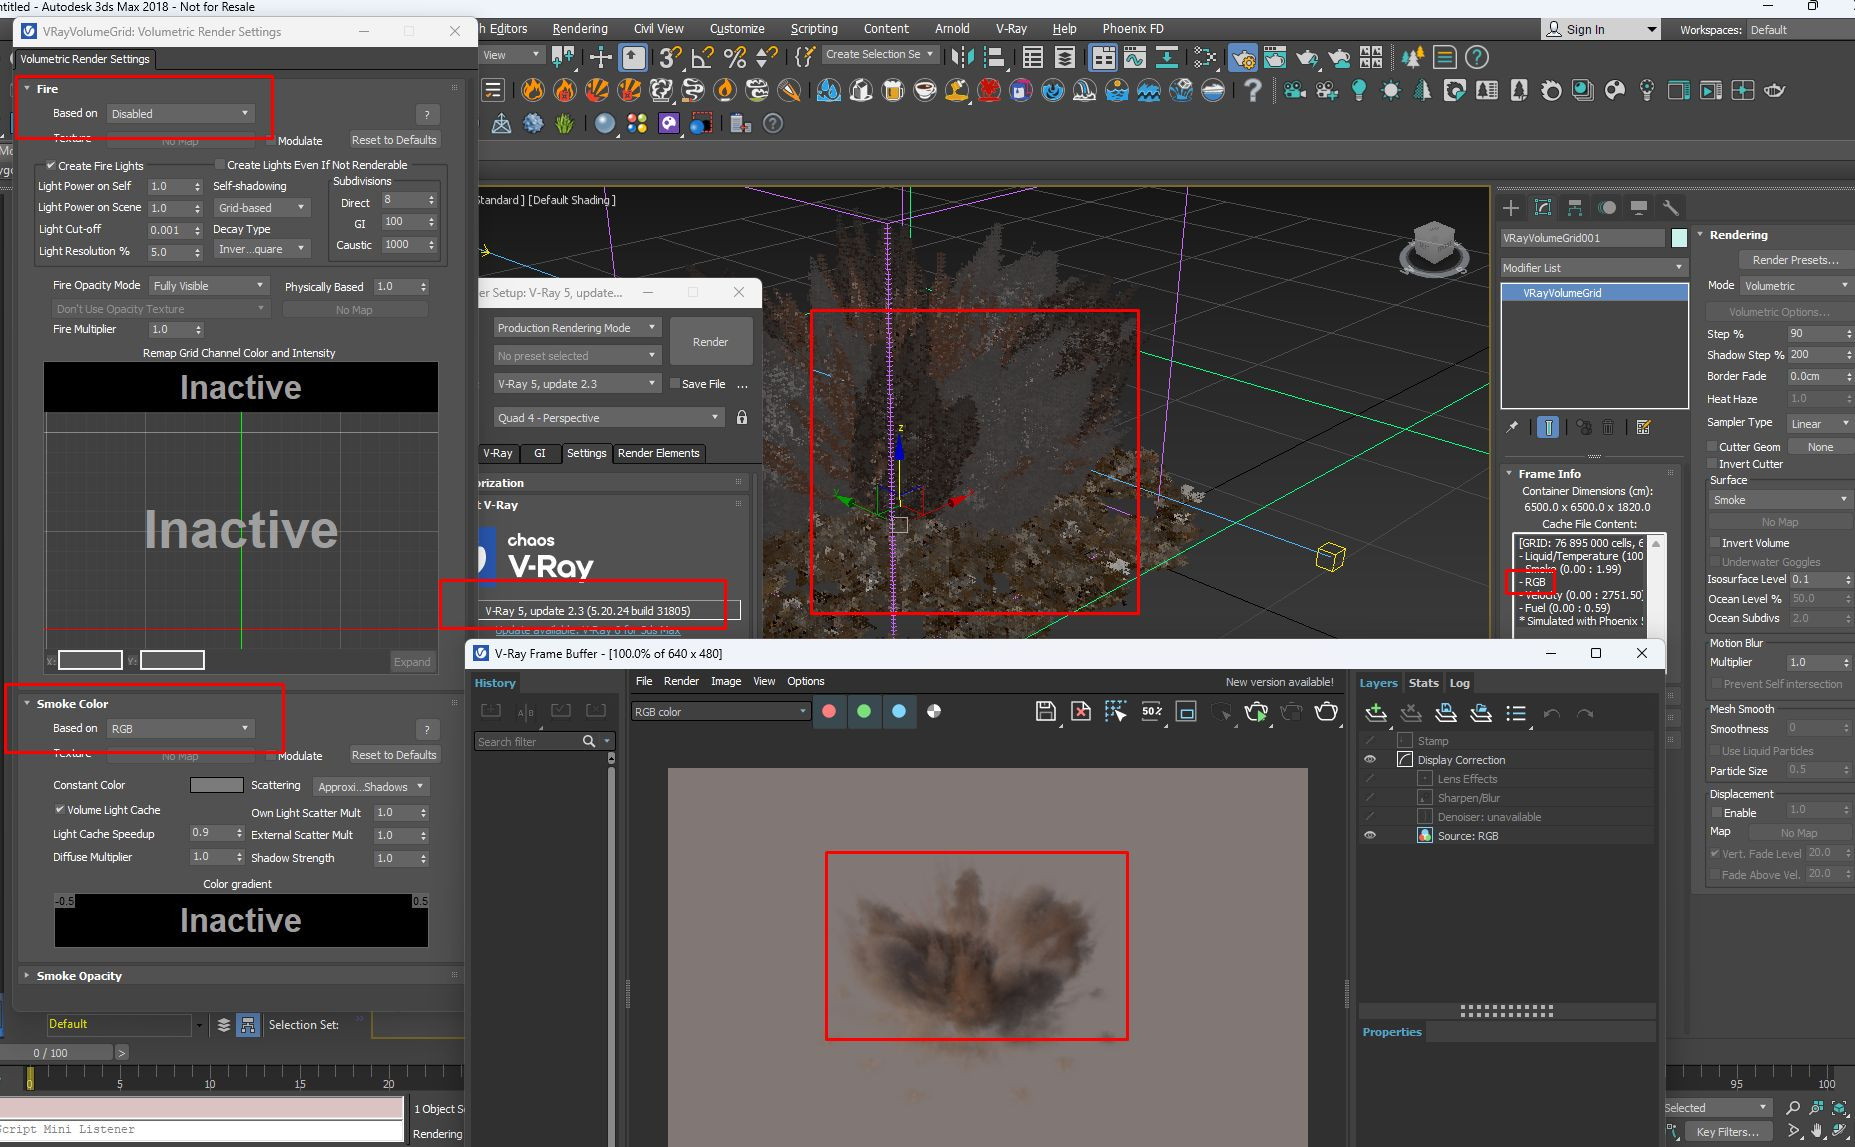Viewport: 1855px width, 1147px height.
Task: Open the Fire Based on dropdown
Action: pyautogui.click(x=180, y=113)
